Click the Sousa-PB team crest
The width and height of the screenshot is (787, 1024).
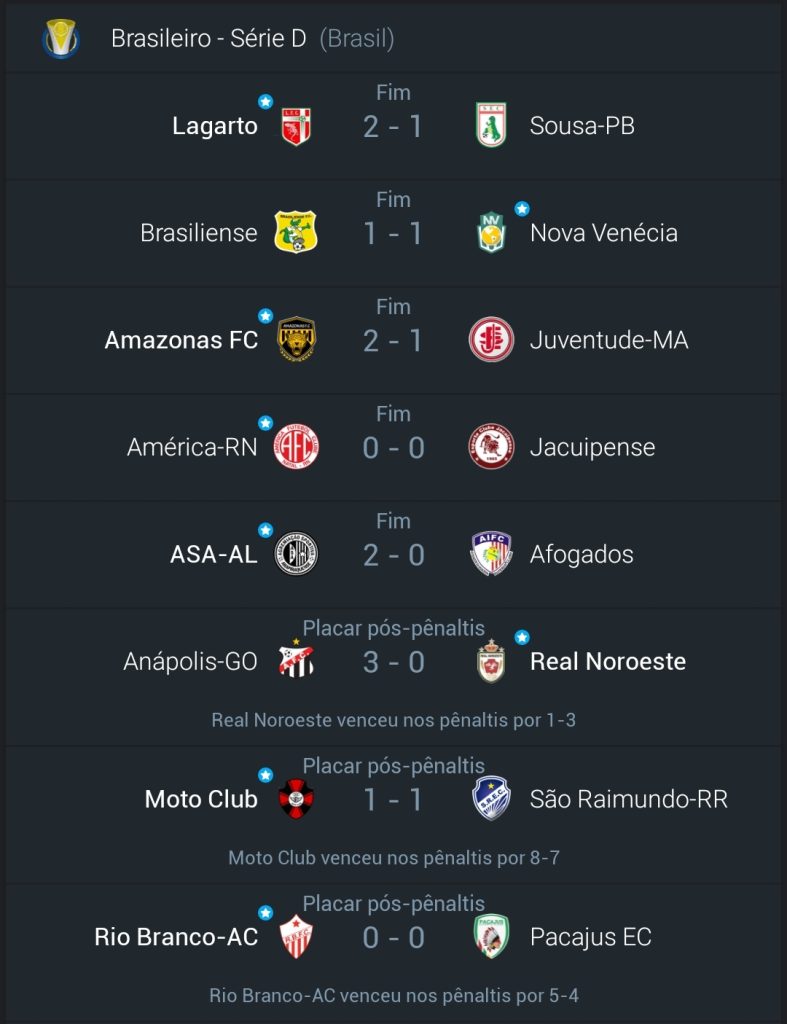tap(491, 125)
